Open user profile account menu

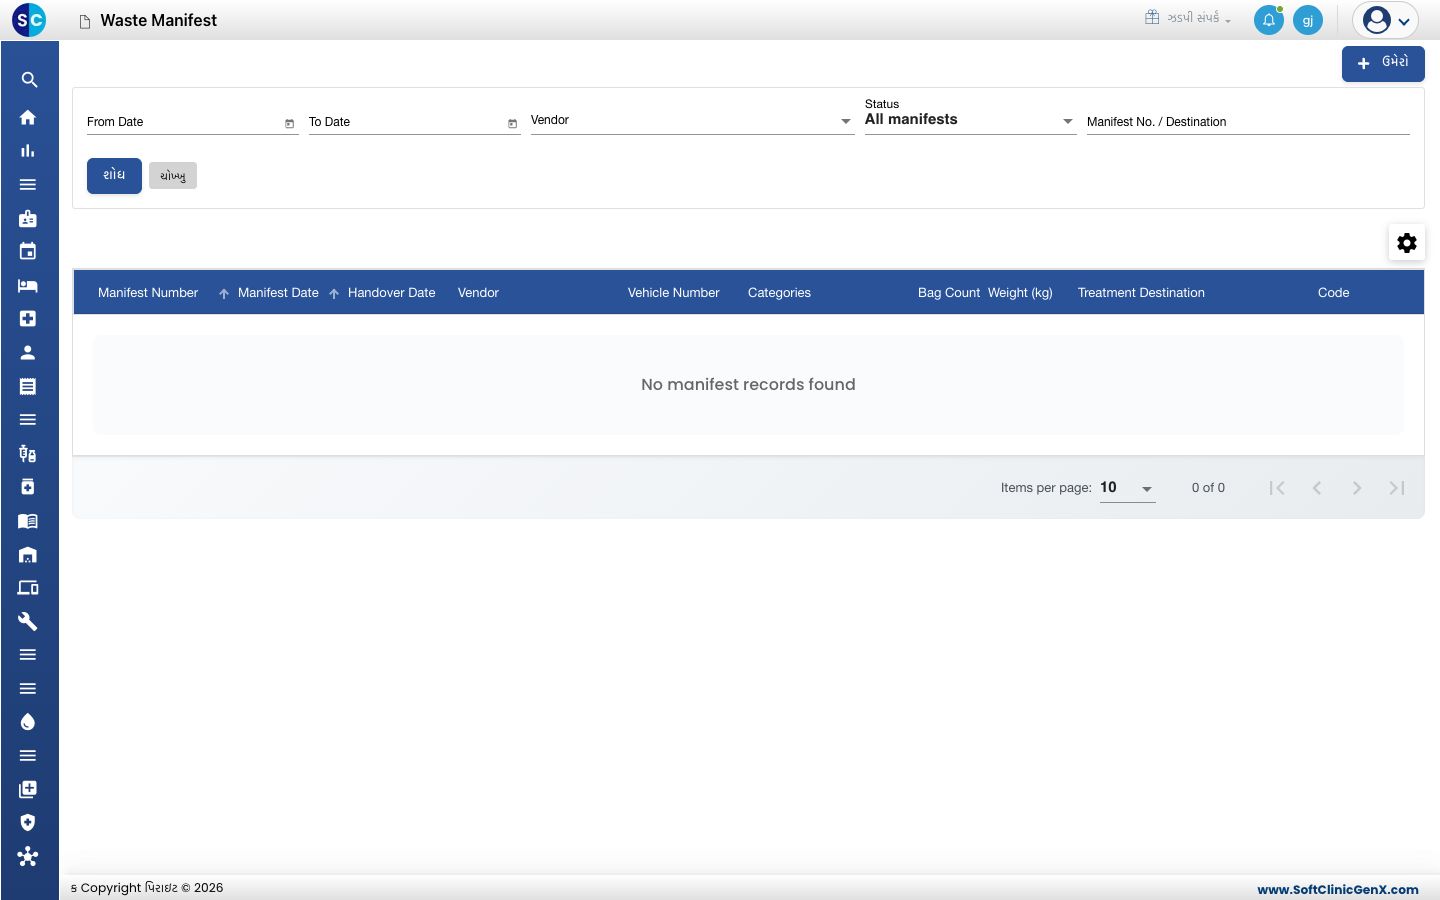(1385, 20)
